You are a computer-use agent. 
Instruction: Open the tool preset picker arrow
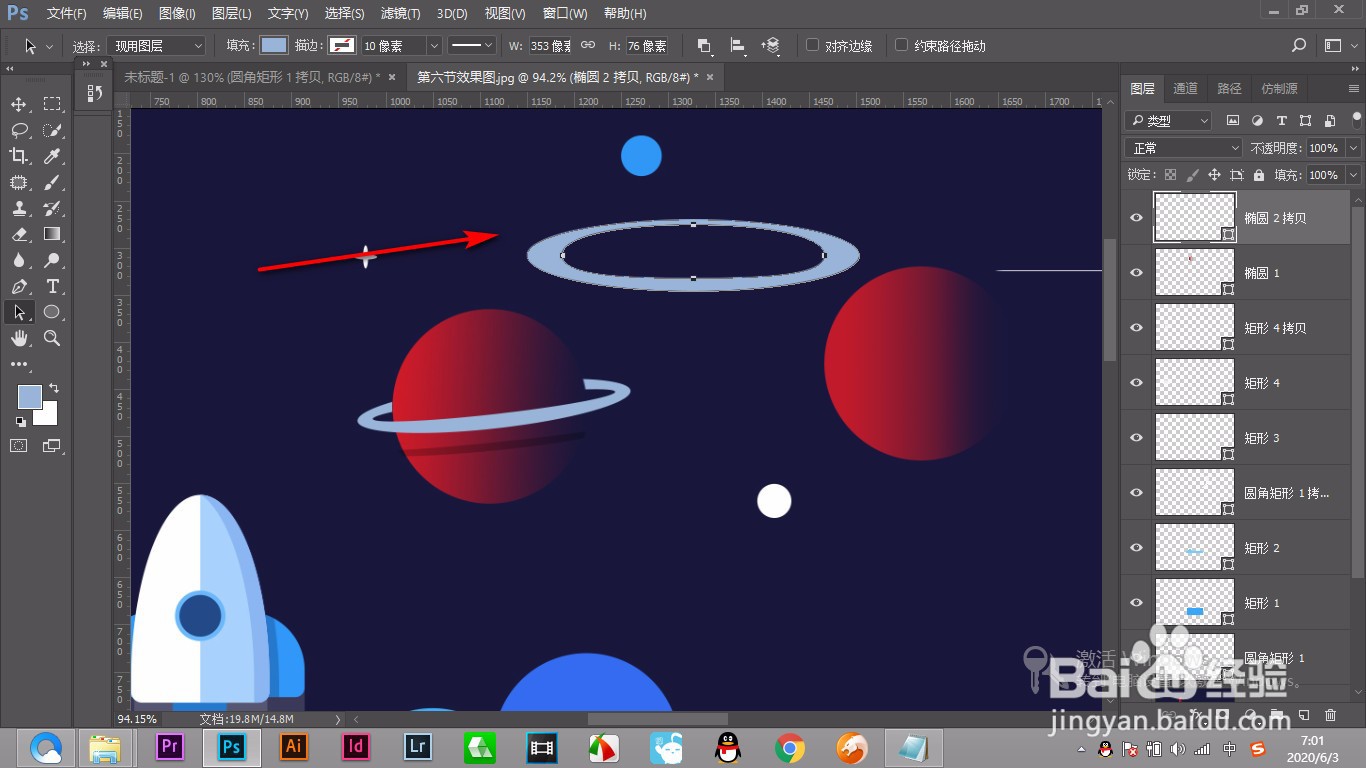click(x=49, y=46)
